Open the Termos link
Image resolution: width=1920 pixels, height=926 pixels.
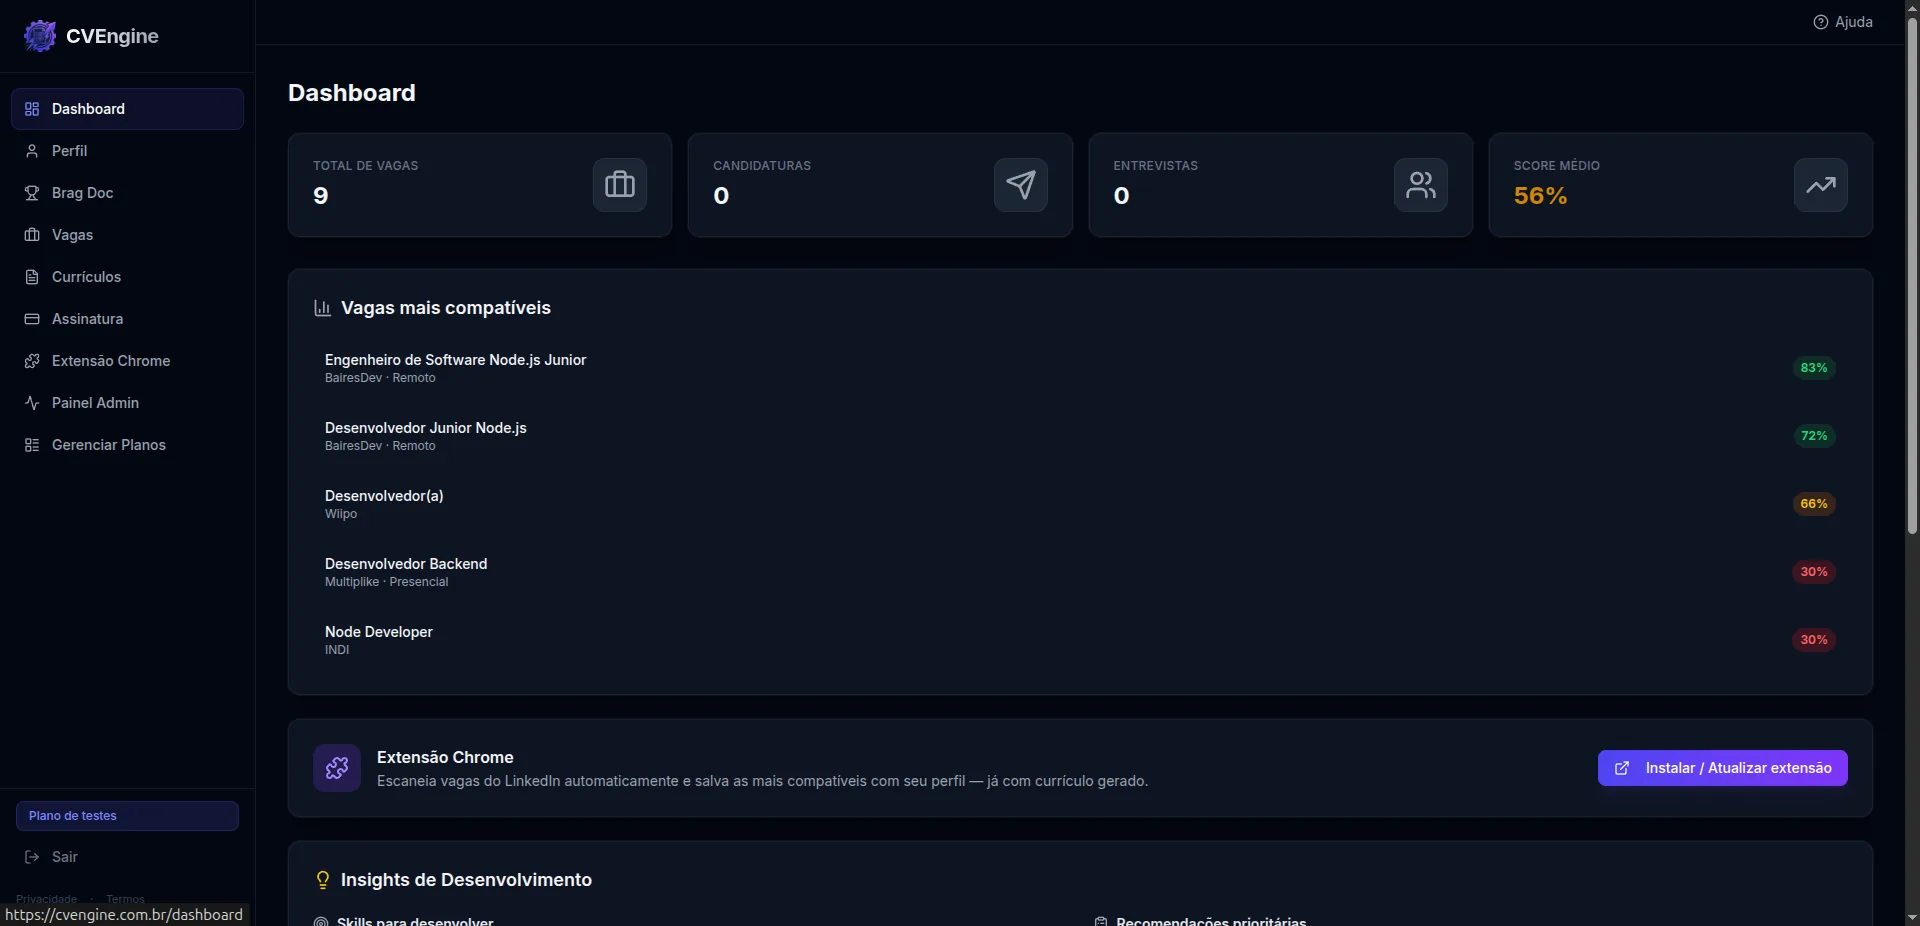point(124,899)
